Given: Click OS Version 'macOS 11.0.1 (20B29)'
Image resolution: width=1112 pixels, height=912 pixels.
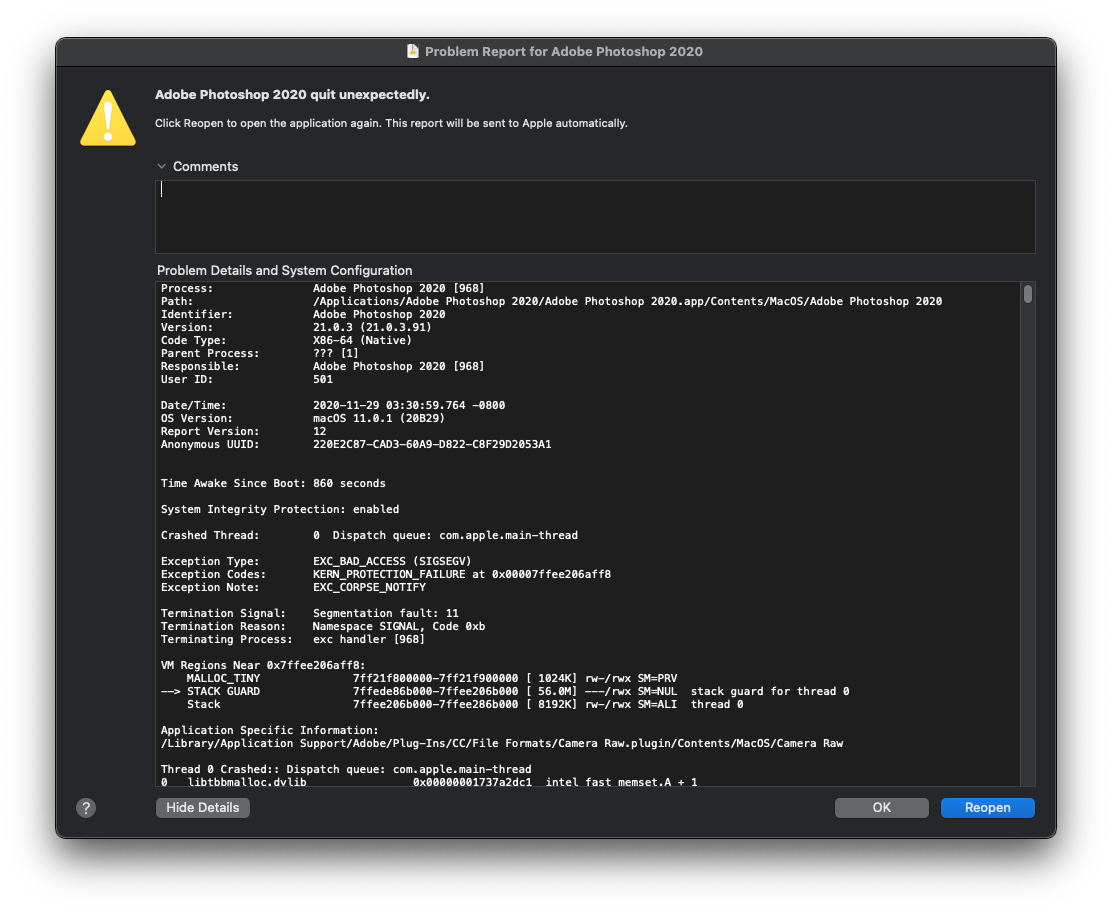Looking at the screenshot, I should (379, 418).
